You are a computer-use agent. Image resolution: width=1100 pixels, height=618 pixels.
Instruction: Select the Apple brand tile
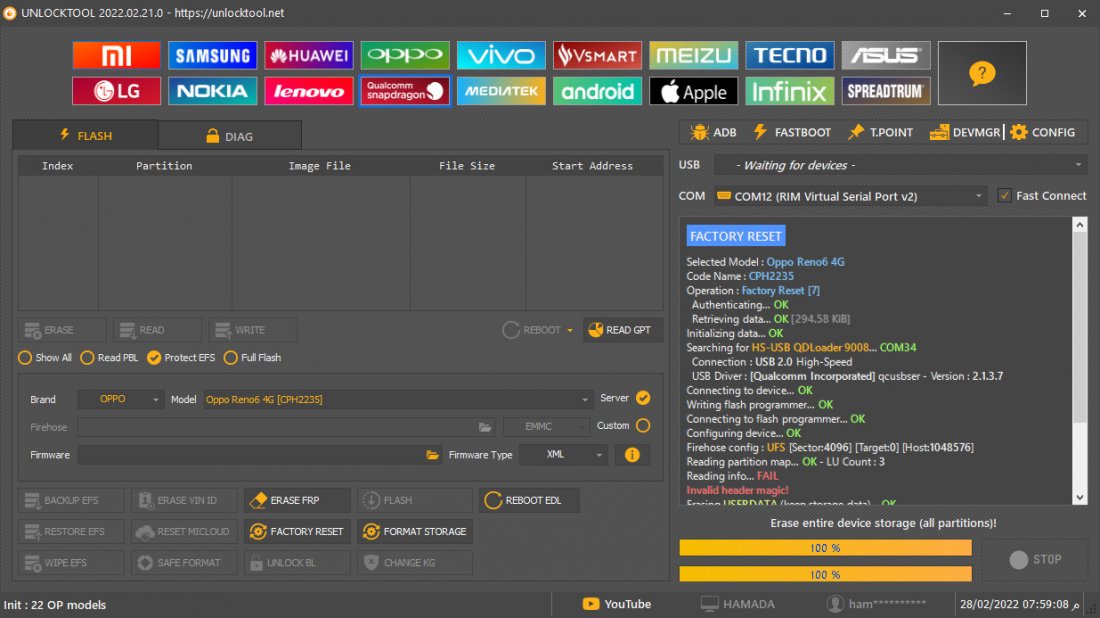tap(693, 91)
